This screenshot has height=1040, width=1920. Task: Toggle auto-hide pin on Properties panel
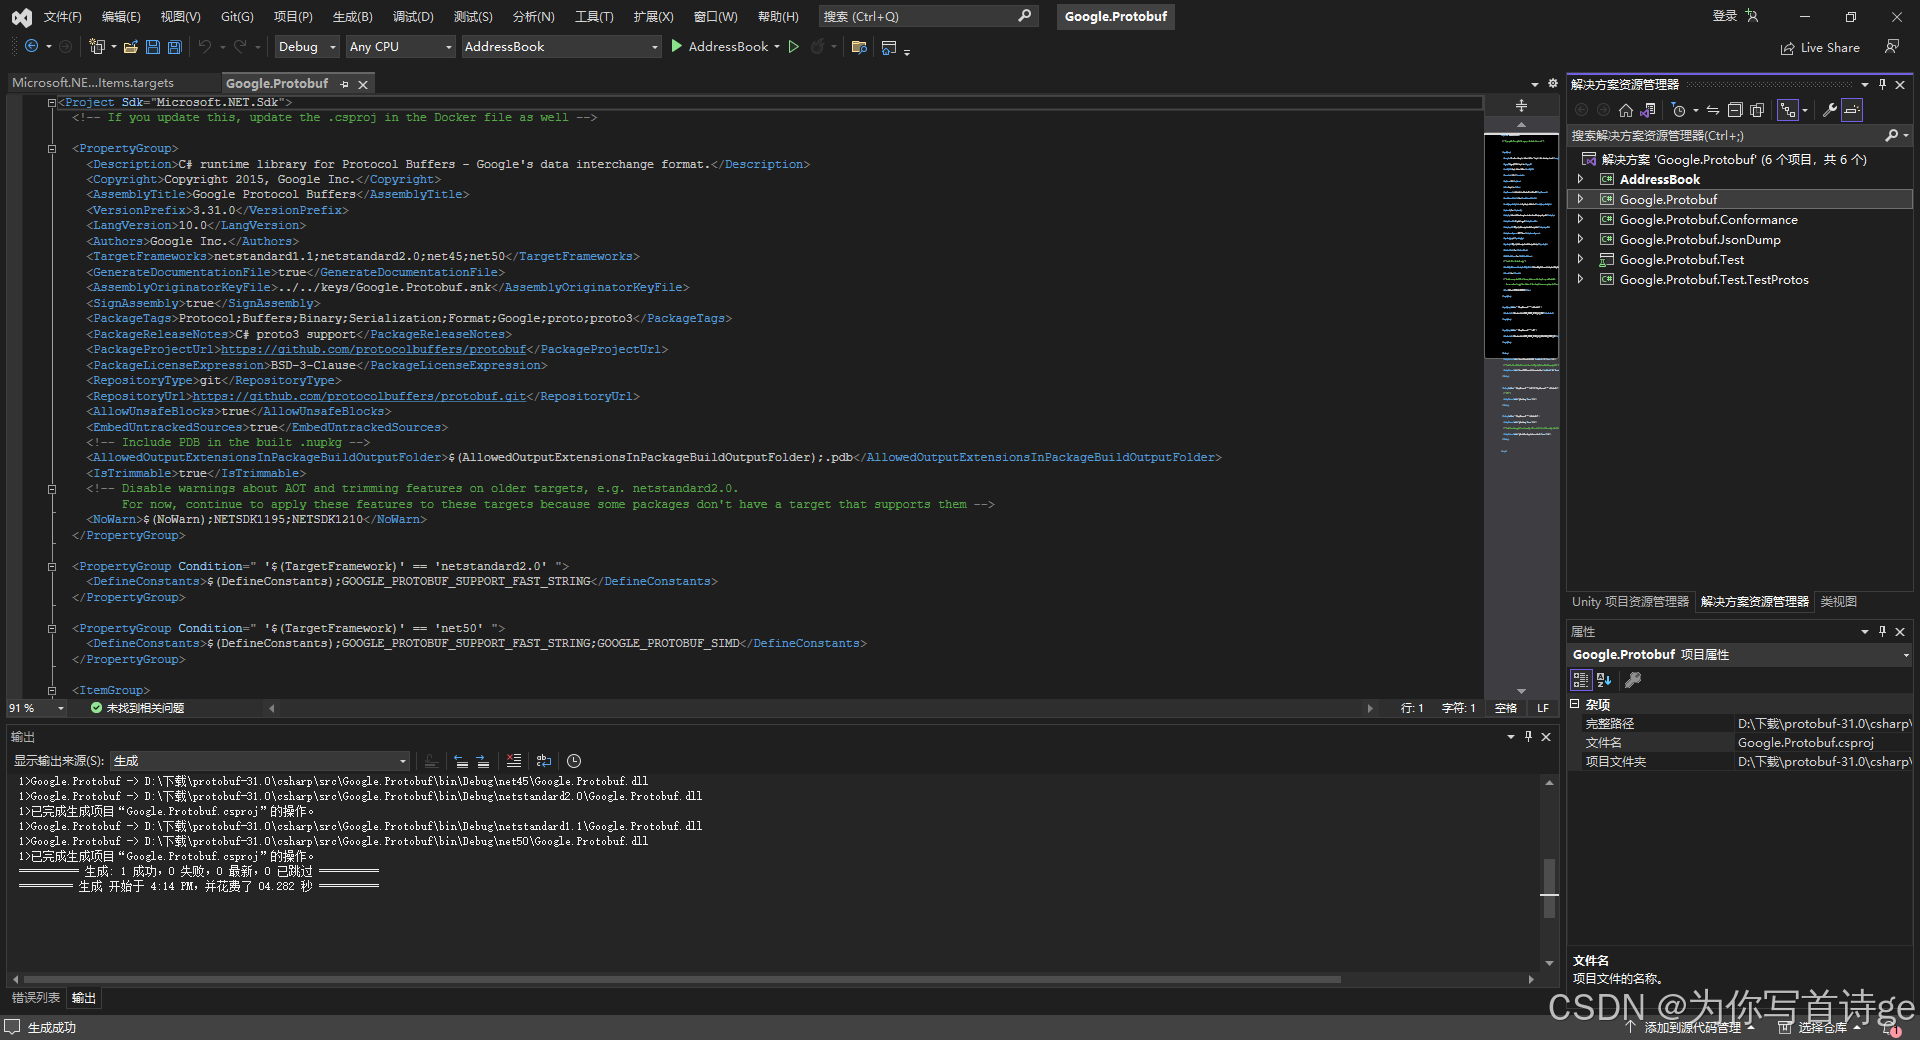pyautogui.click(x=1882, y=631)
